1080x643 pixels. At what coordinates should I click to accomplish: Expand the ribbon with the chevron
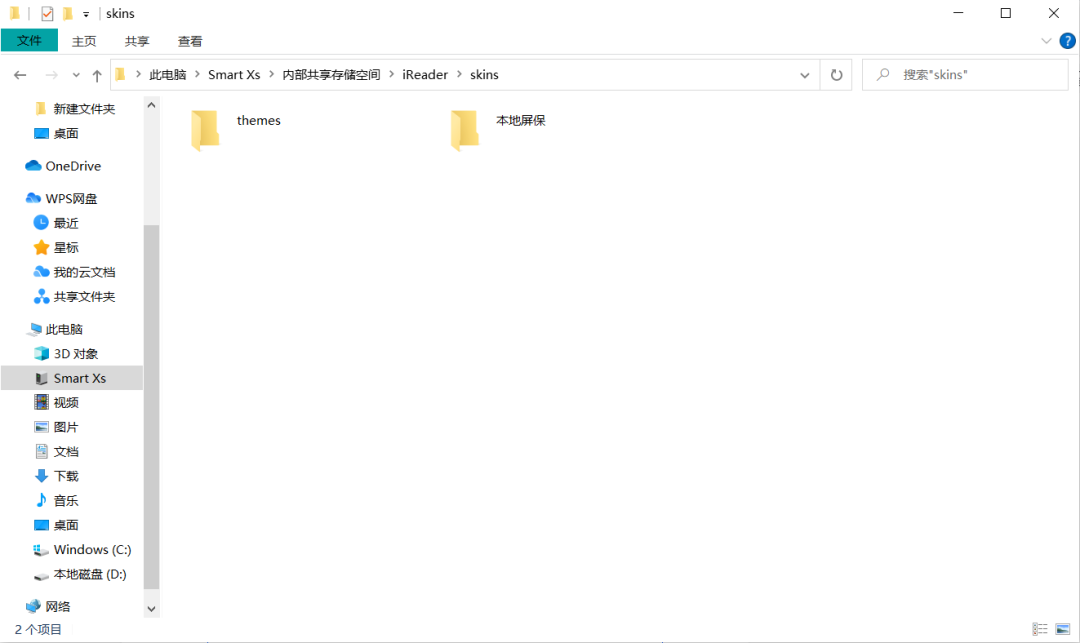coord(1046,41)
